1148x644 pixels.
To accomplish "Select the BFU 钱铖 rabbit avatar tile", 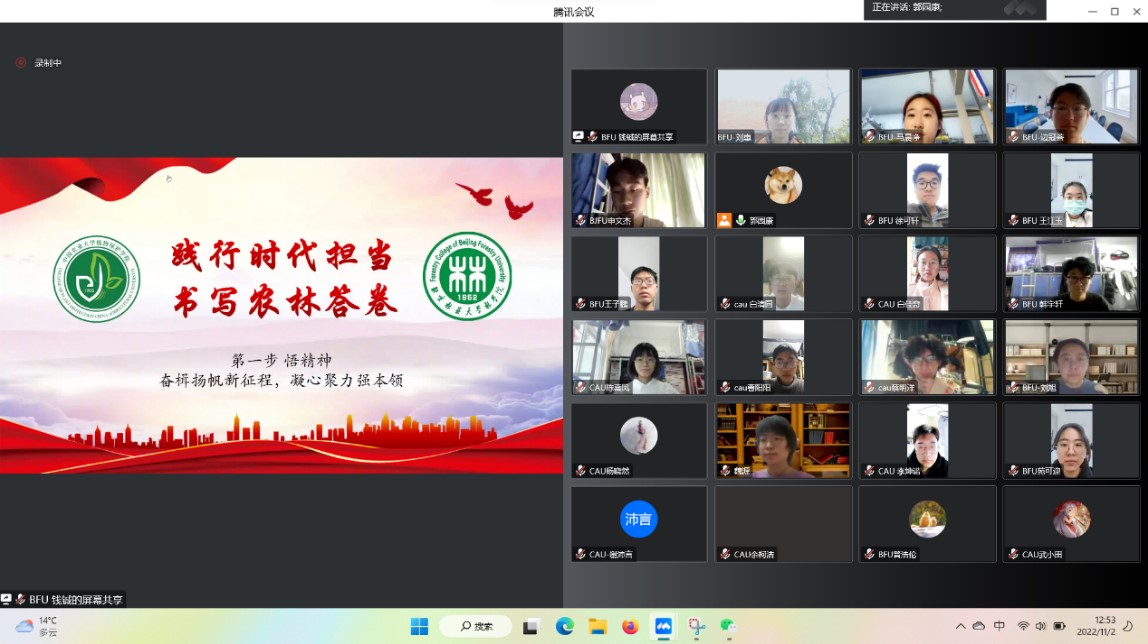I will [x=638, y=107].
